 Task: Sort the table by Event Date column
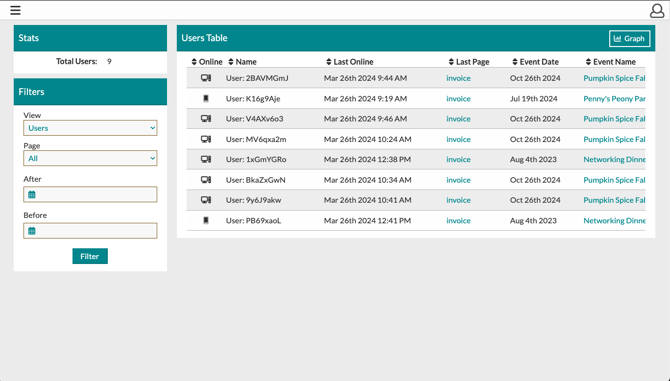click(x=535, y=62)
